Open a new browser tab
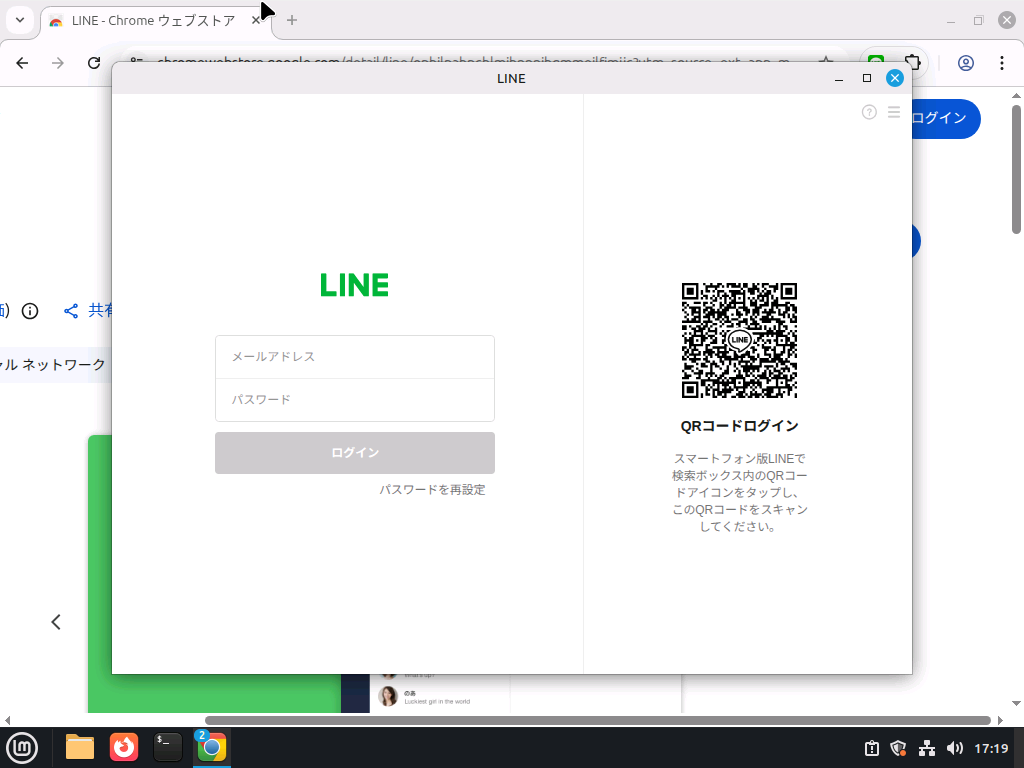Viewport: 1024px width, 768px height. tap(290, 19)
